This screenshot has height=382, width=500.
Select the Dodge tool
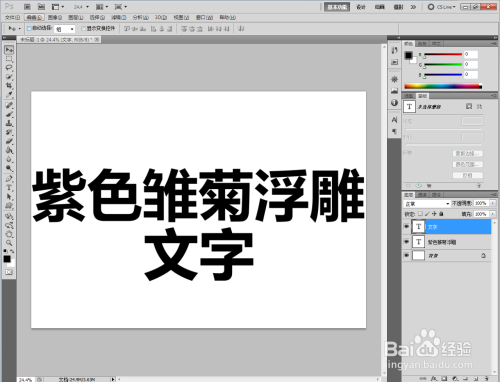(9, 168)
